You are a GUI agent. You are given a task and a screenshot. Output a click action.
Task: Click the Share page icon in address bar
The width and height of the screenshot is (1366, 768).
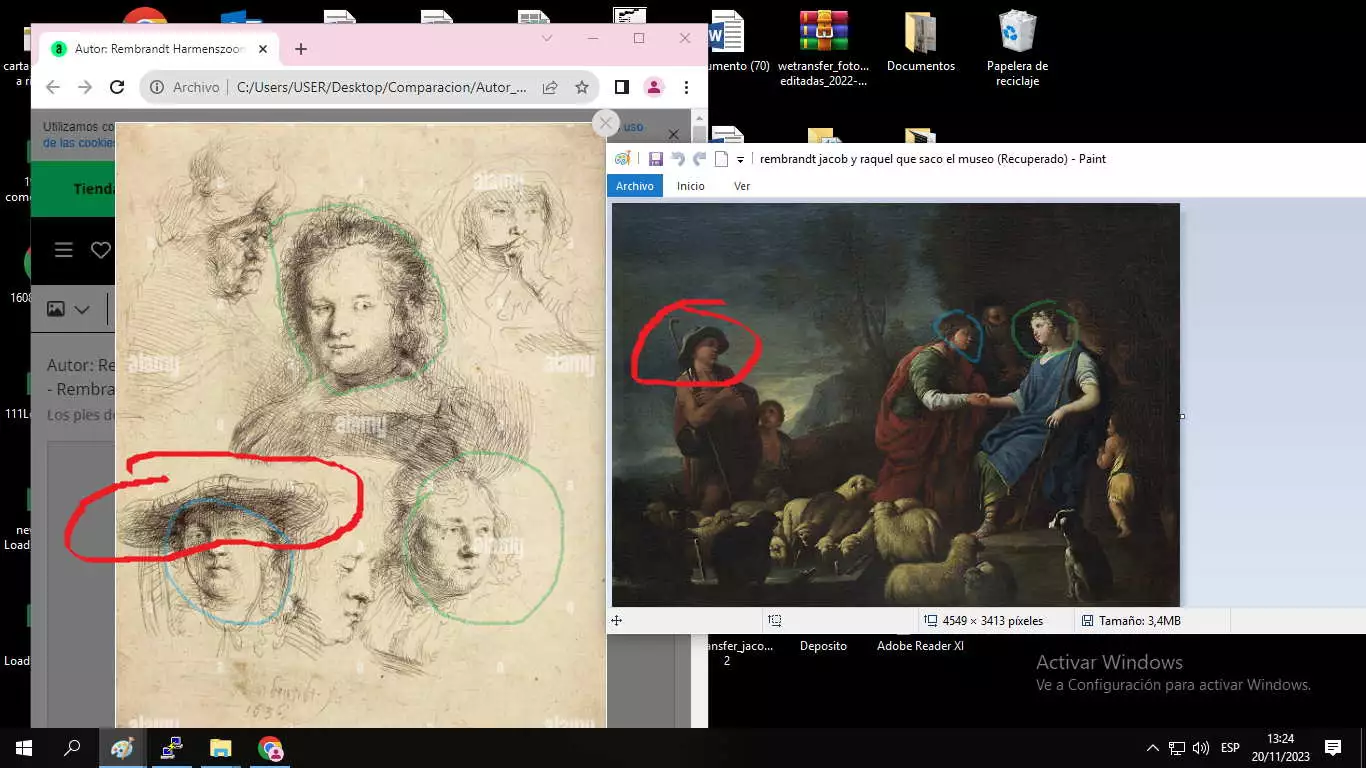click(x=550, y=87)
